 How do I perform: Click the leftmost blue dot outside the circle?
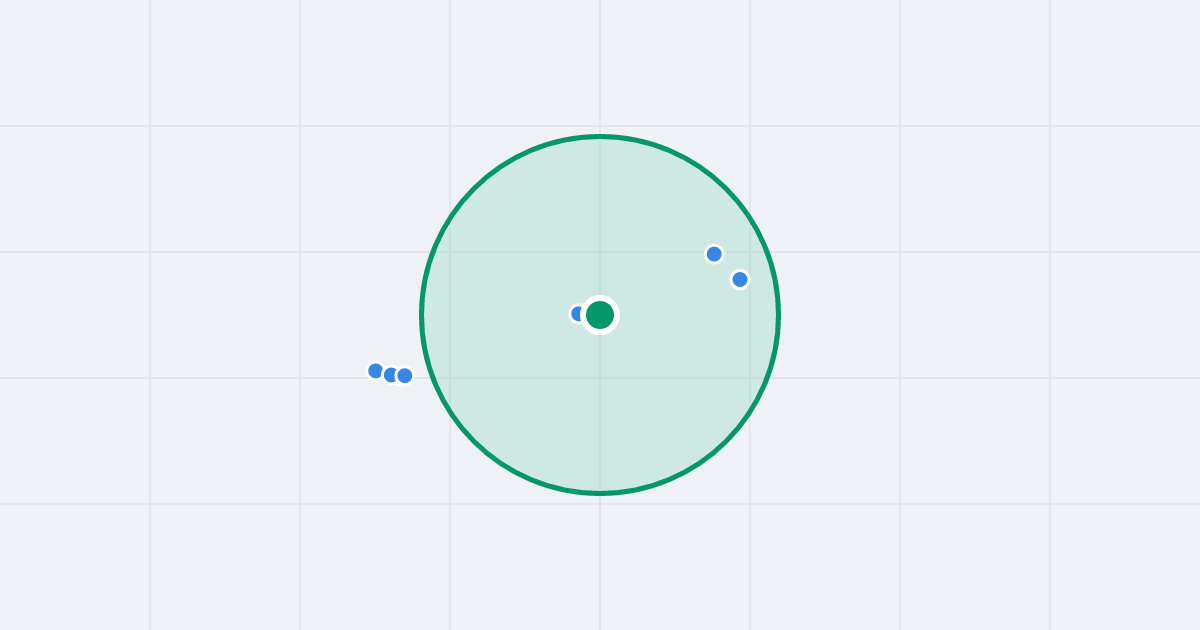(375, 371)
